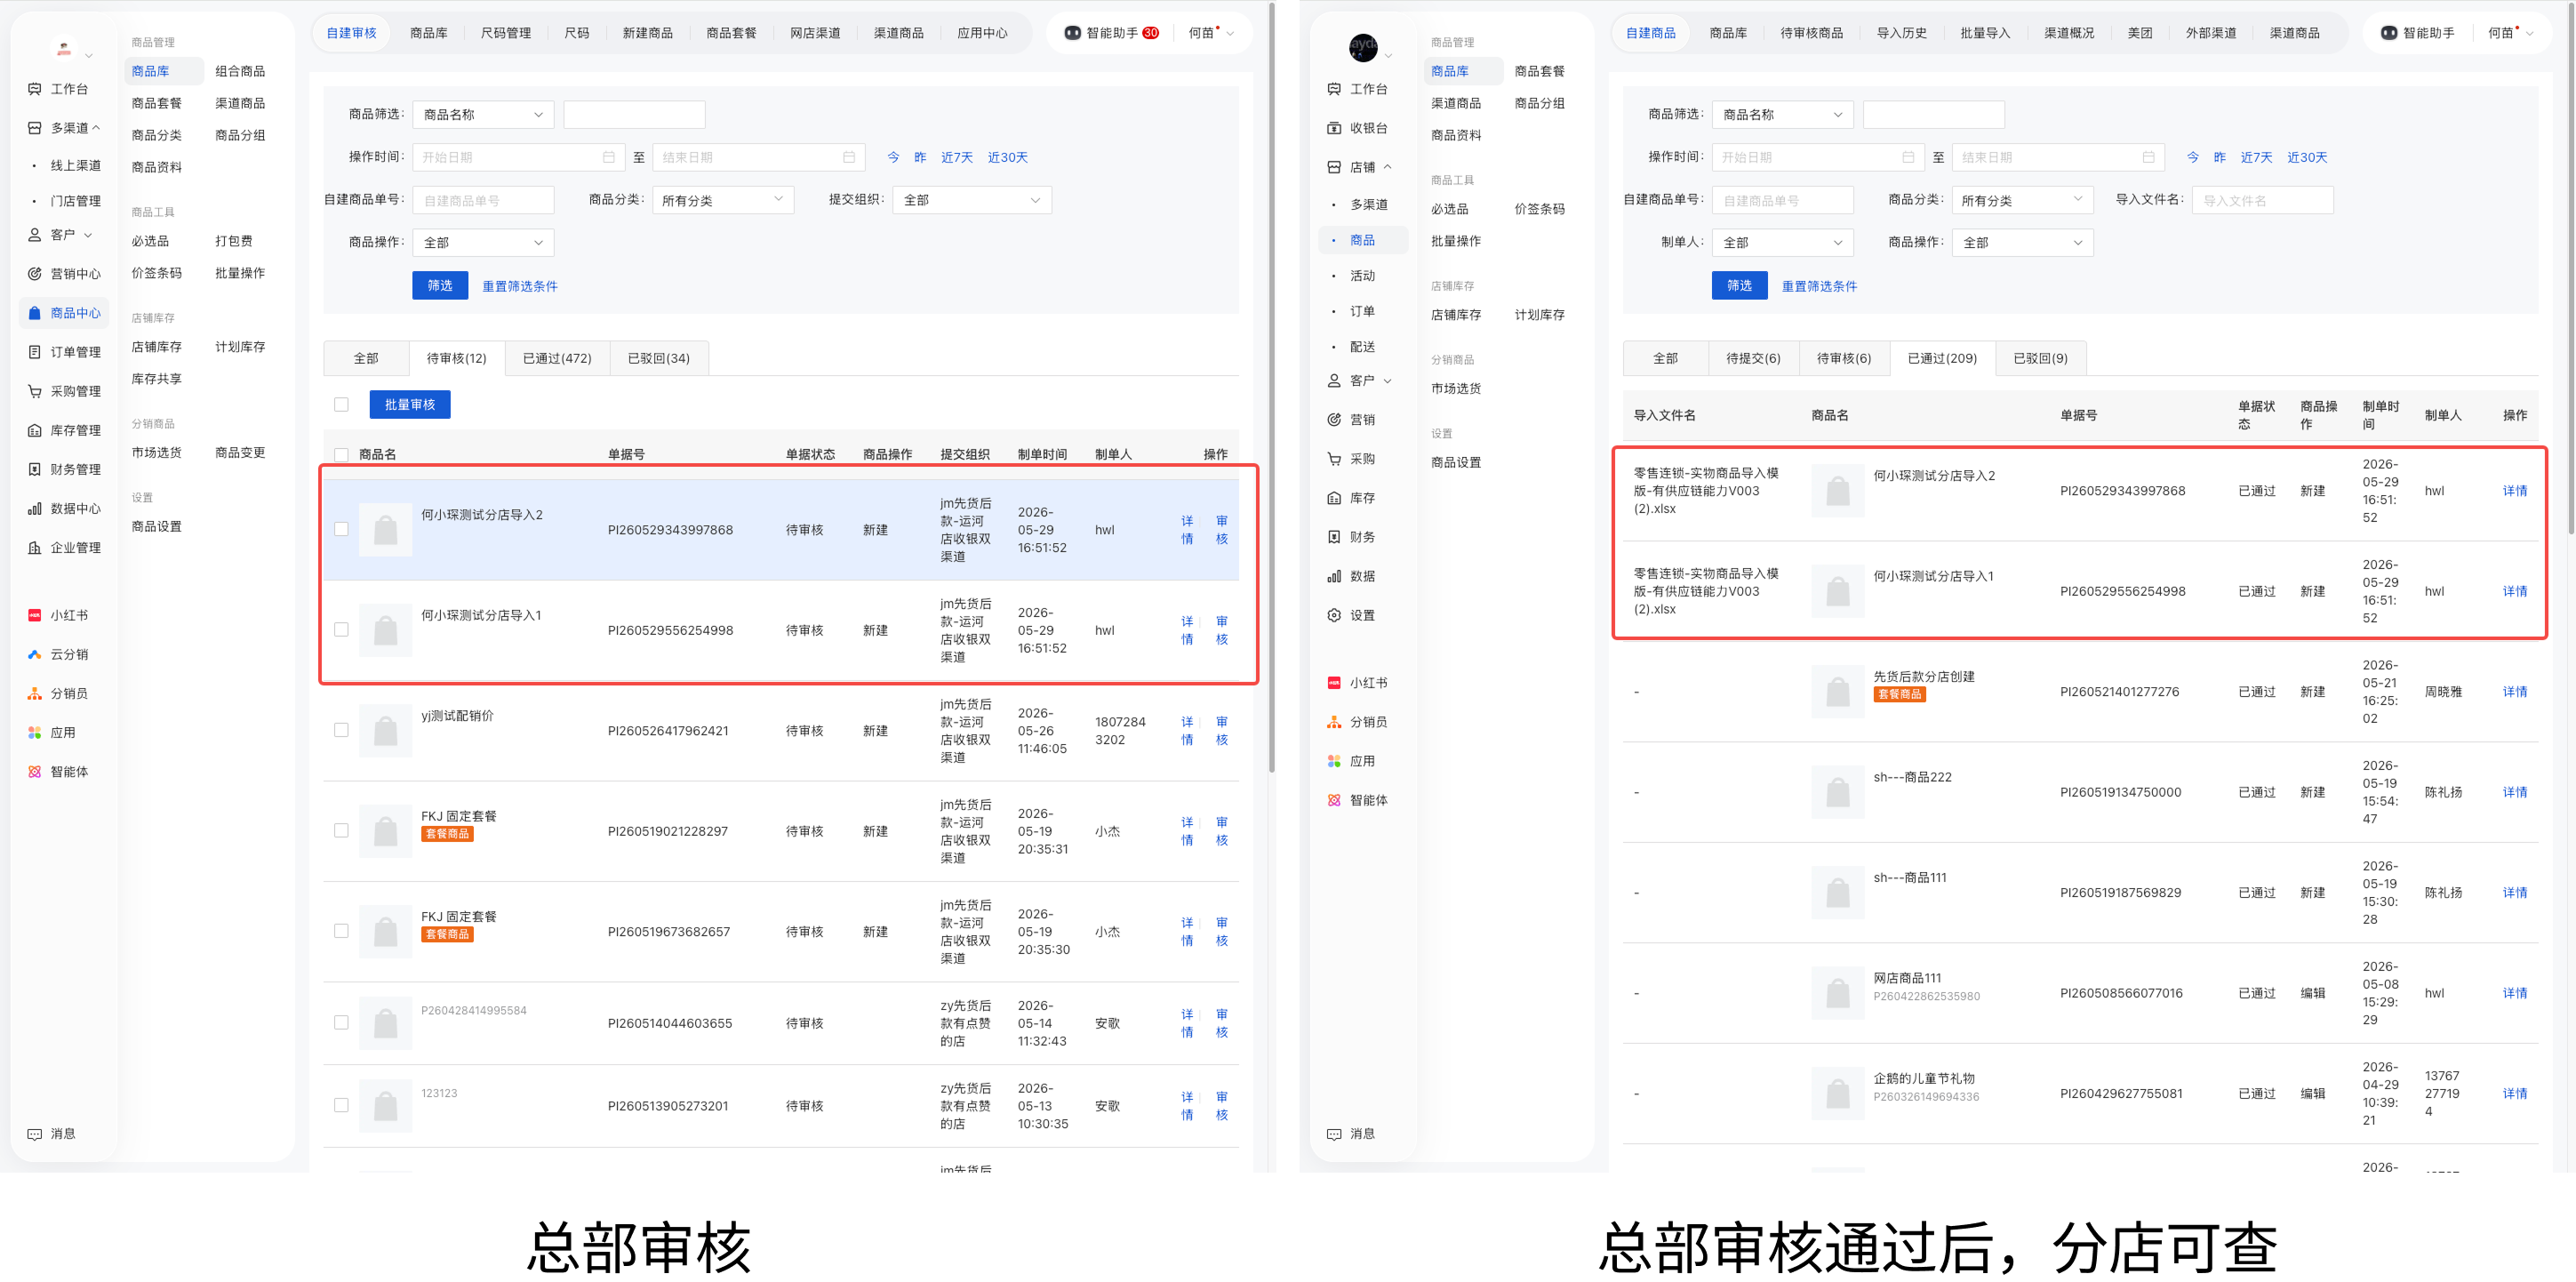This screenshot has width=2576, height=1282.
Task: Open 营销 icon in right window sidebar
Action: pos(1334,420)
